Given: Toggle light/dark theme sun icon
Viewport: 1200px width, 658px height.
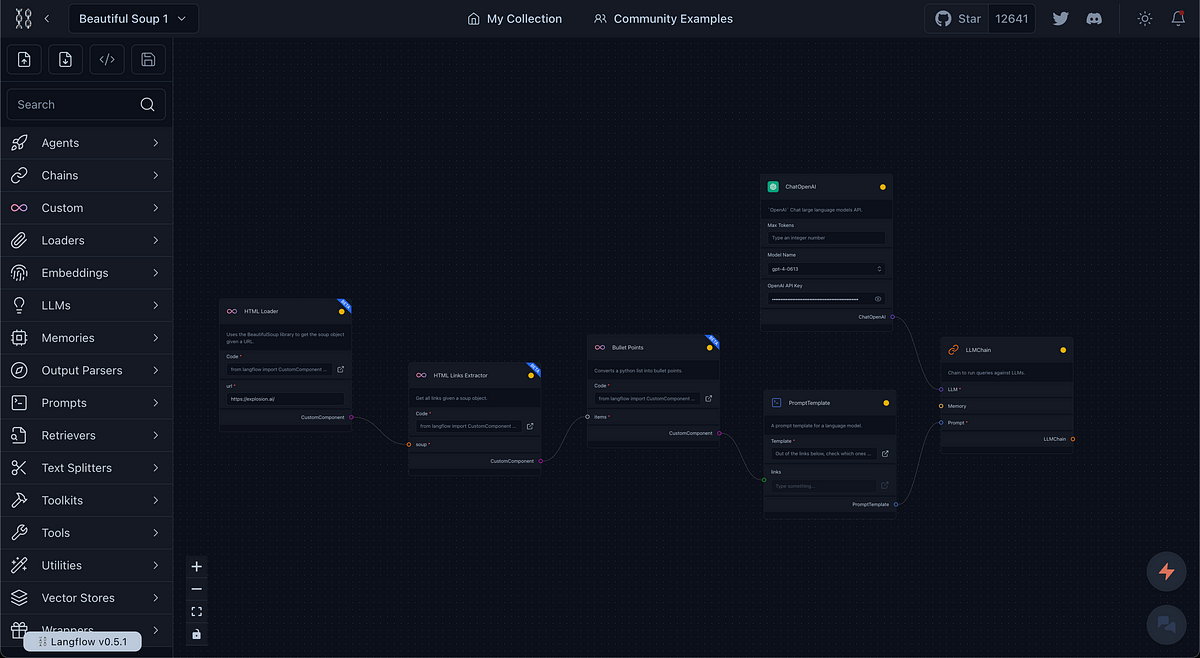Looking at the screenshot, I should coord(1145,19).
